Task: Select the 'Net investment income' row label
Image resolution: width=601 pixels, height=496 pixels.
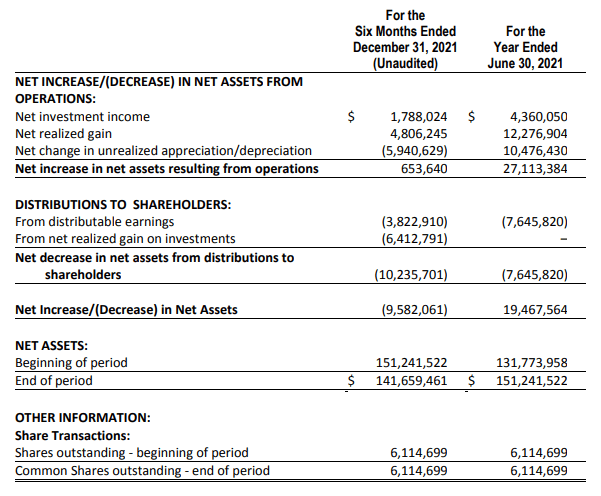Action: coord(82,117)
